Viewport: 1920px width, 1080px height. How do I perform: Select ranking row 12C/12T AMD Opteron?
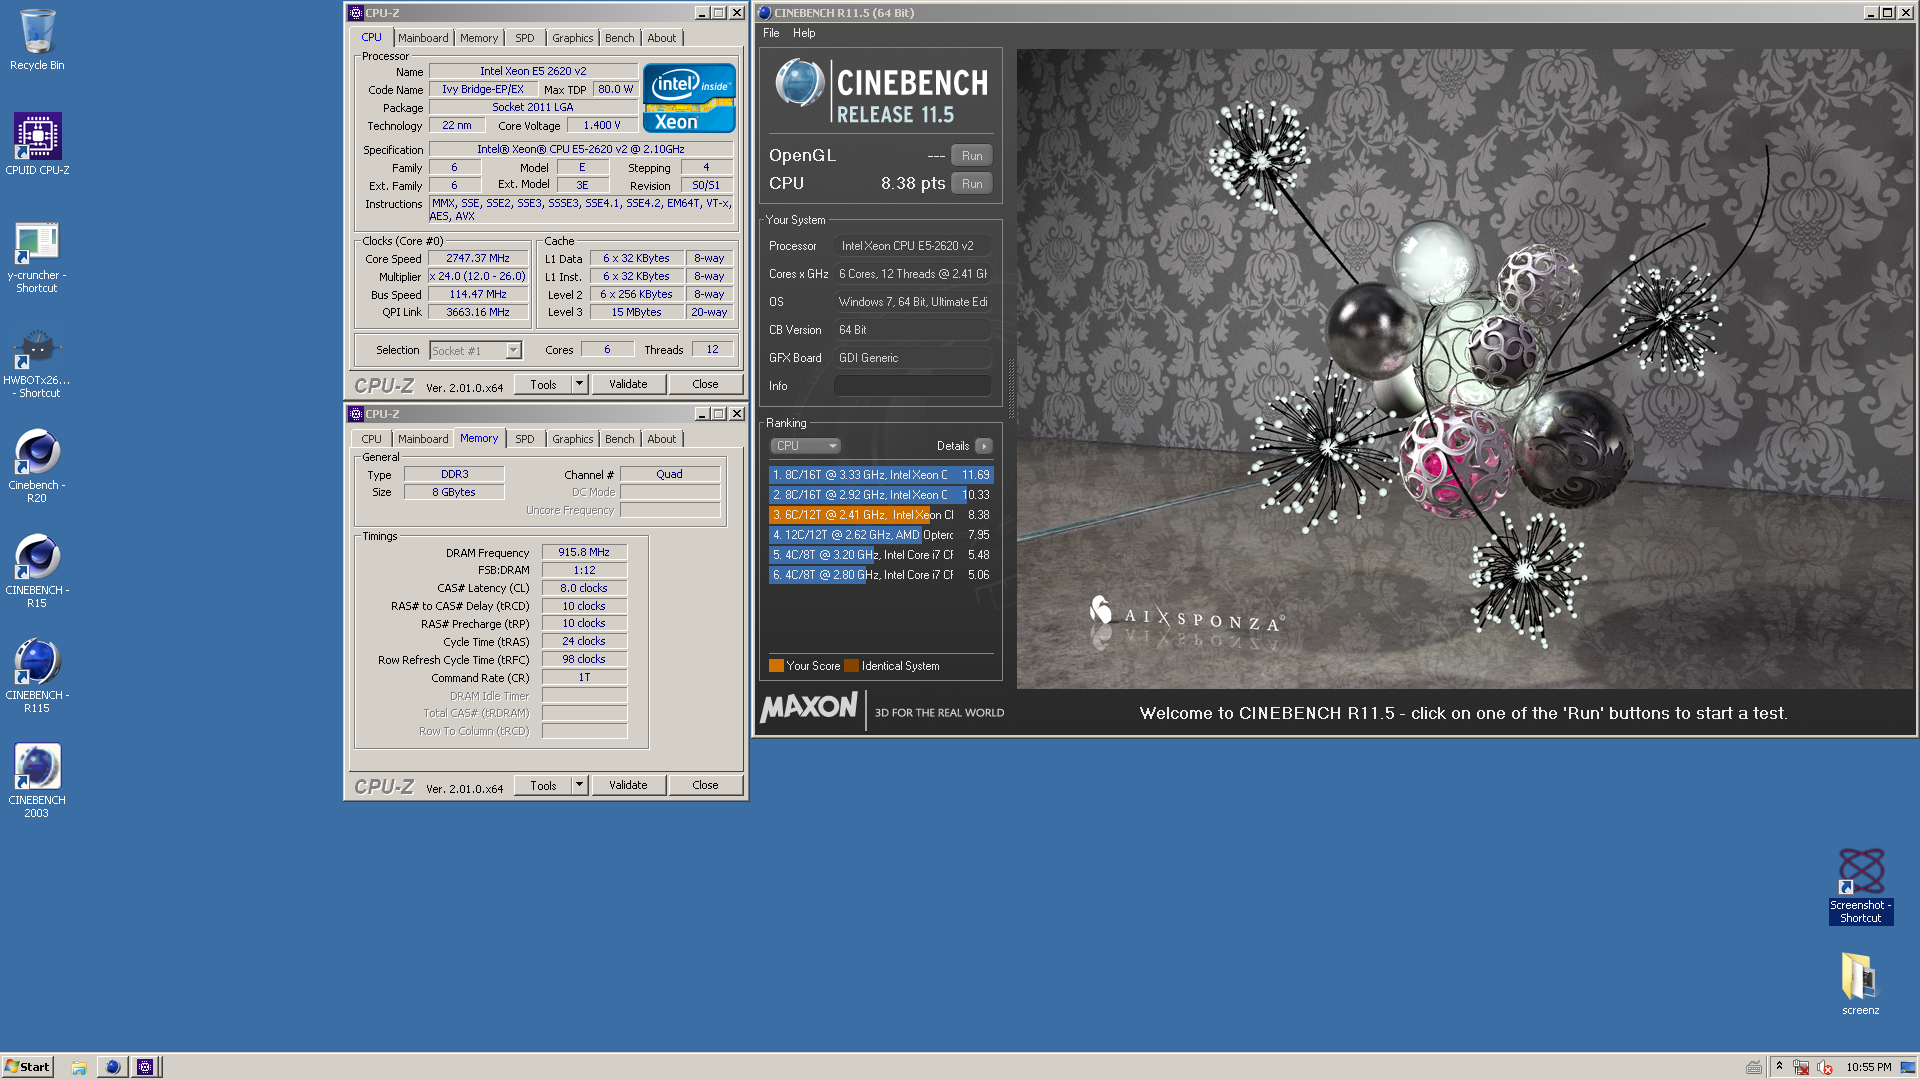point(881,535)
